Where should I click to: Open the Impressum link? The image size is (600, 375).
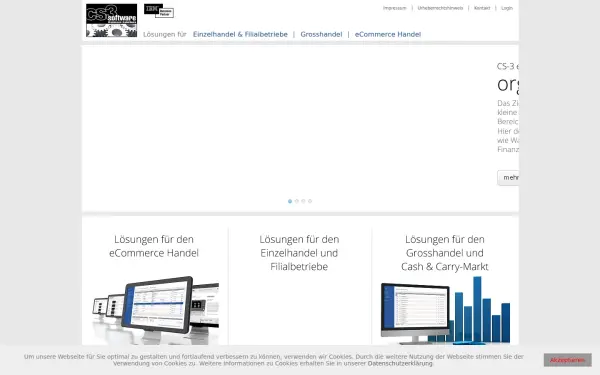[x=395, y=8]
